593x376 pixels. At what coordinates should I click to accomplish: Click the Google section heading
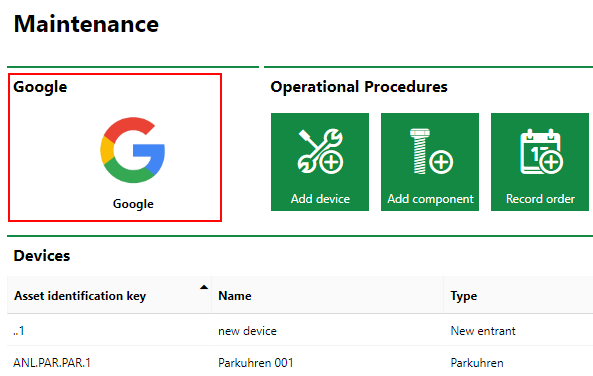click(x=40, y=87)
